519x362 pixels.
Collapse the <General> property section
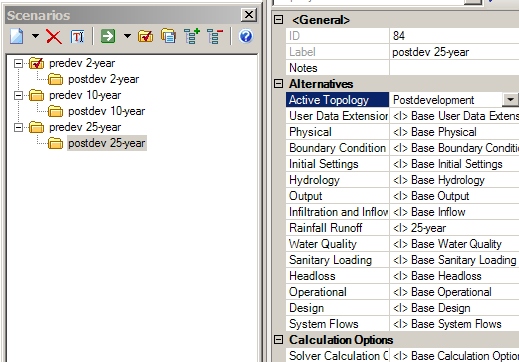coord(278,20)
